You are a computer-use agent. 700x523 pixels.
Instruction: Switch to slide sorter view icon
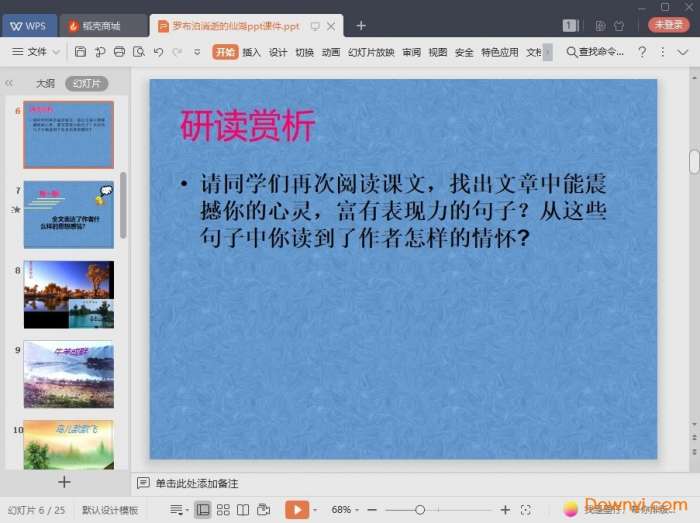[223, 510]
